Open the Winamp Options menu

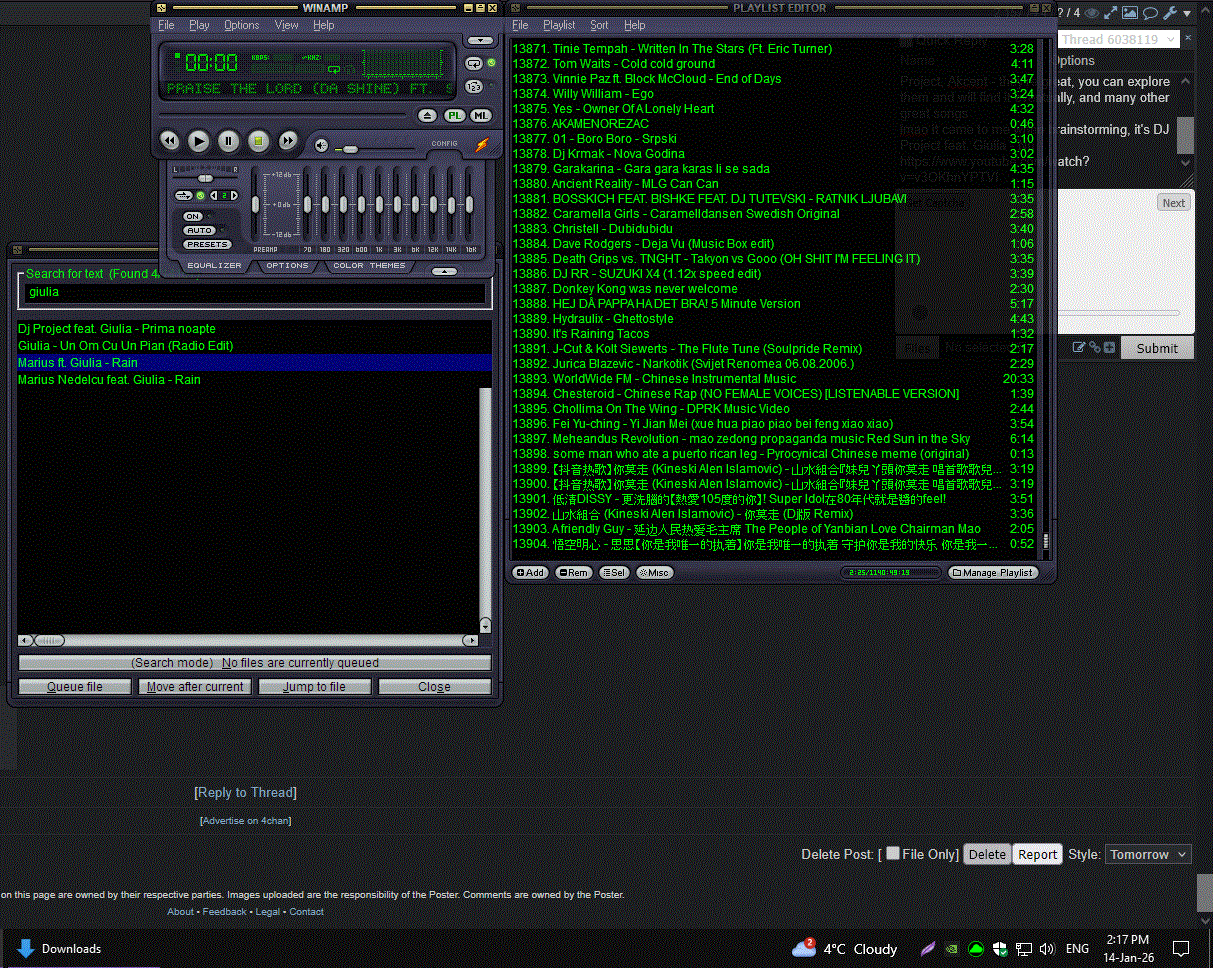click(241, 25)
